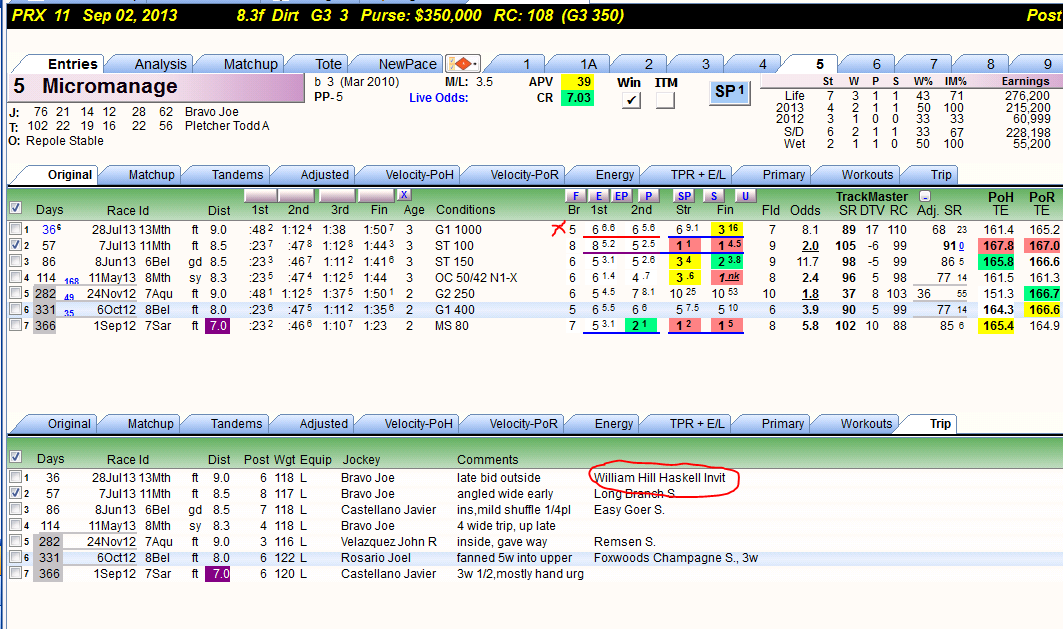Click the SP button above the Str column
This screenshot has width=1063, height=629.
coord(684,196)
